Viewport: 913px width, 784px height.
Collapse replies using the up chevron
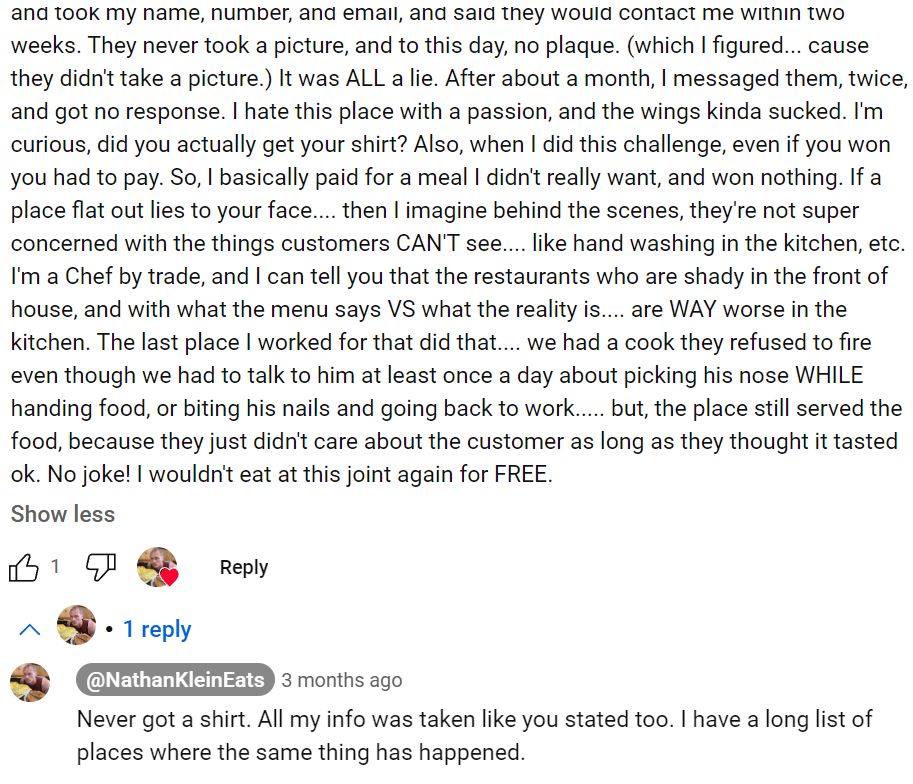30,629
